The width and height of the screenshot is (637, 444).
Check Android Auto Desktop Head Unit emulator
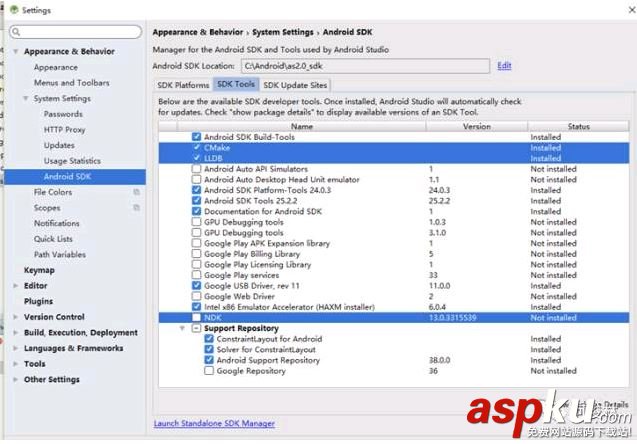click(197, 179)
